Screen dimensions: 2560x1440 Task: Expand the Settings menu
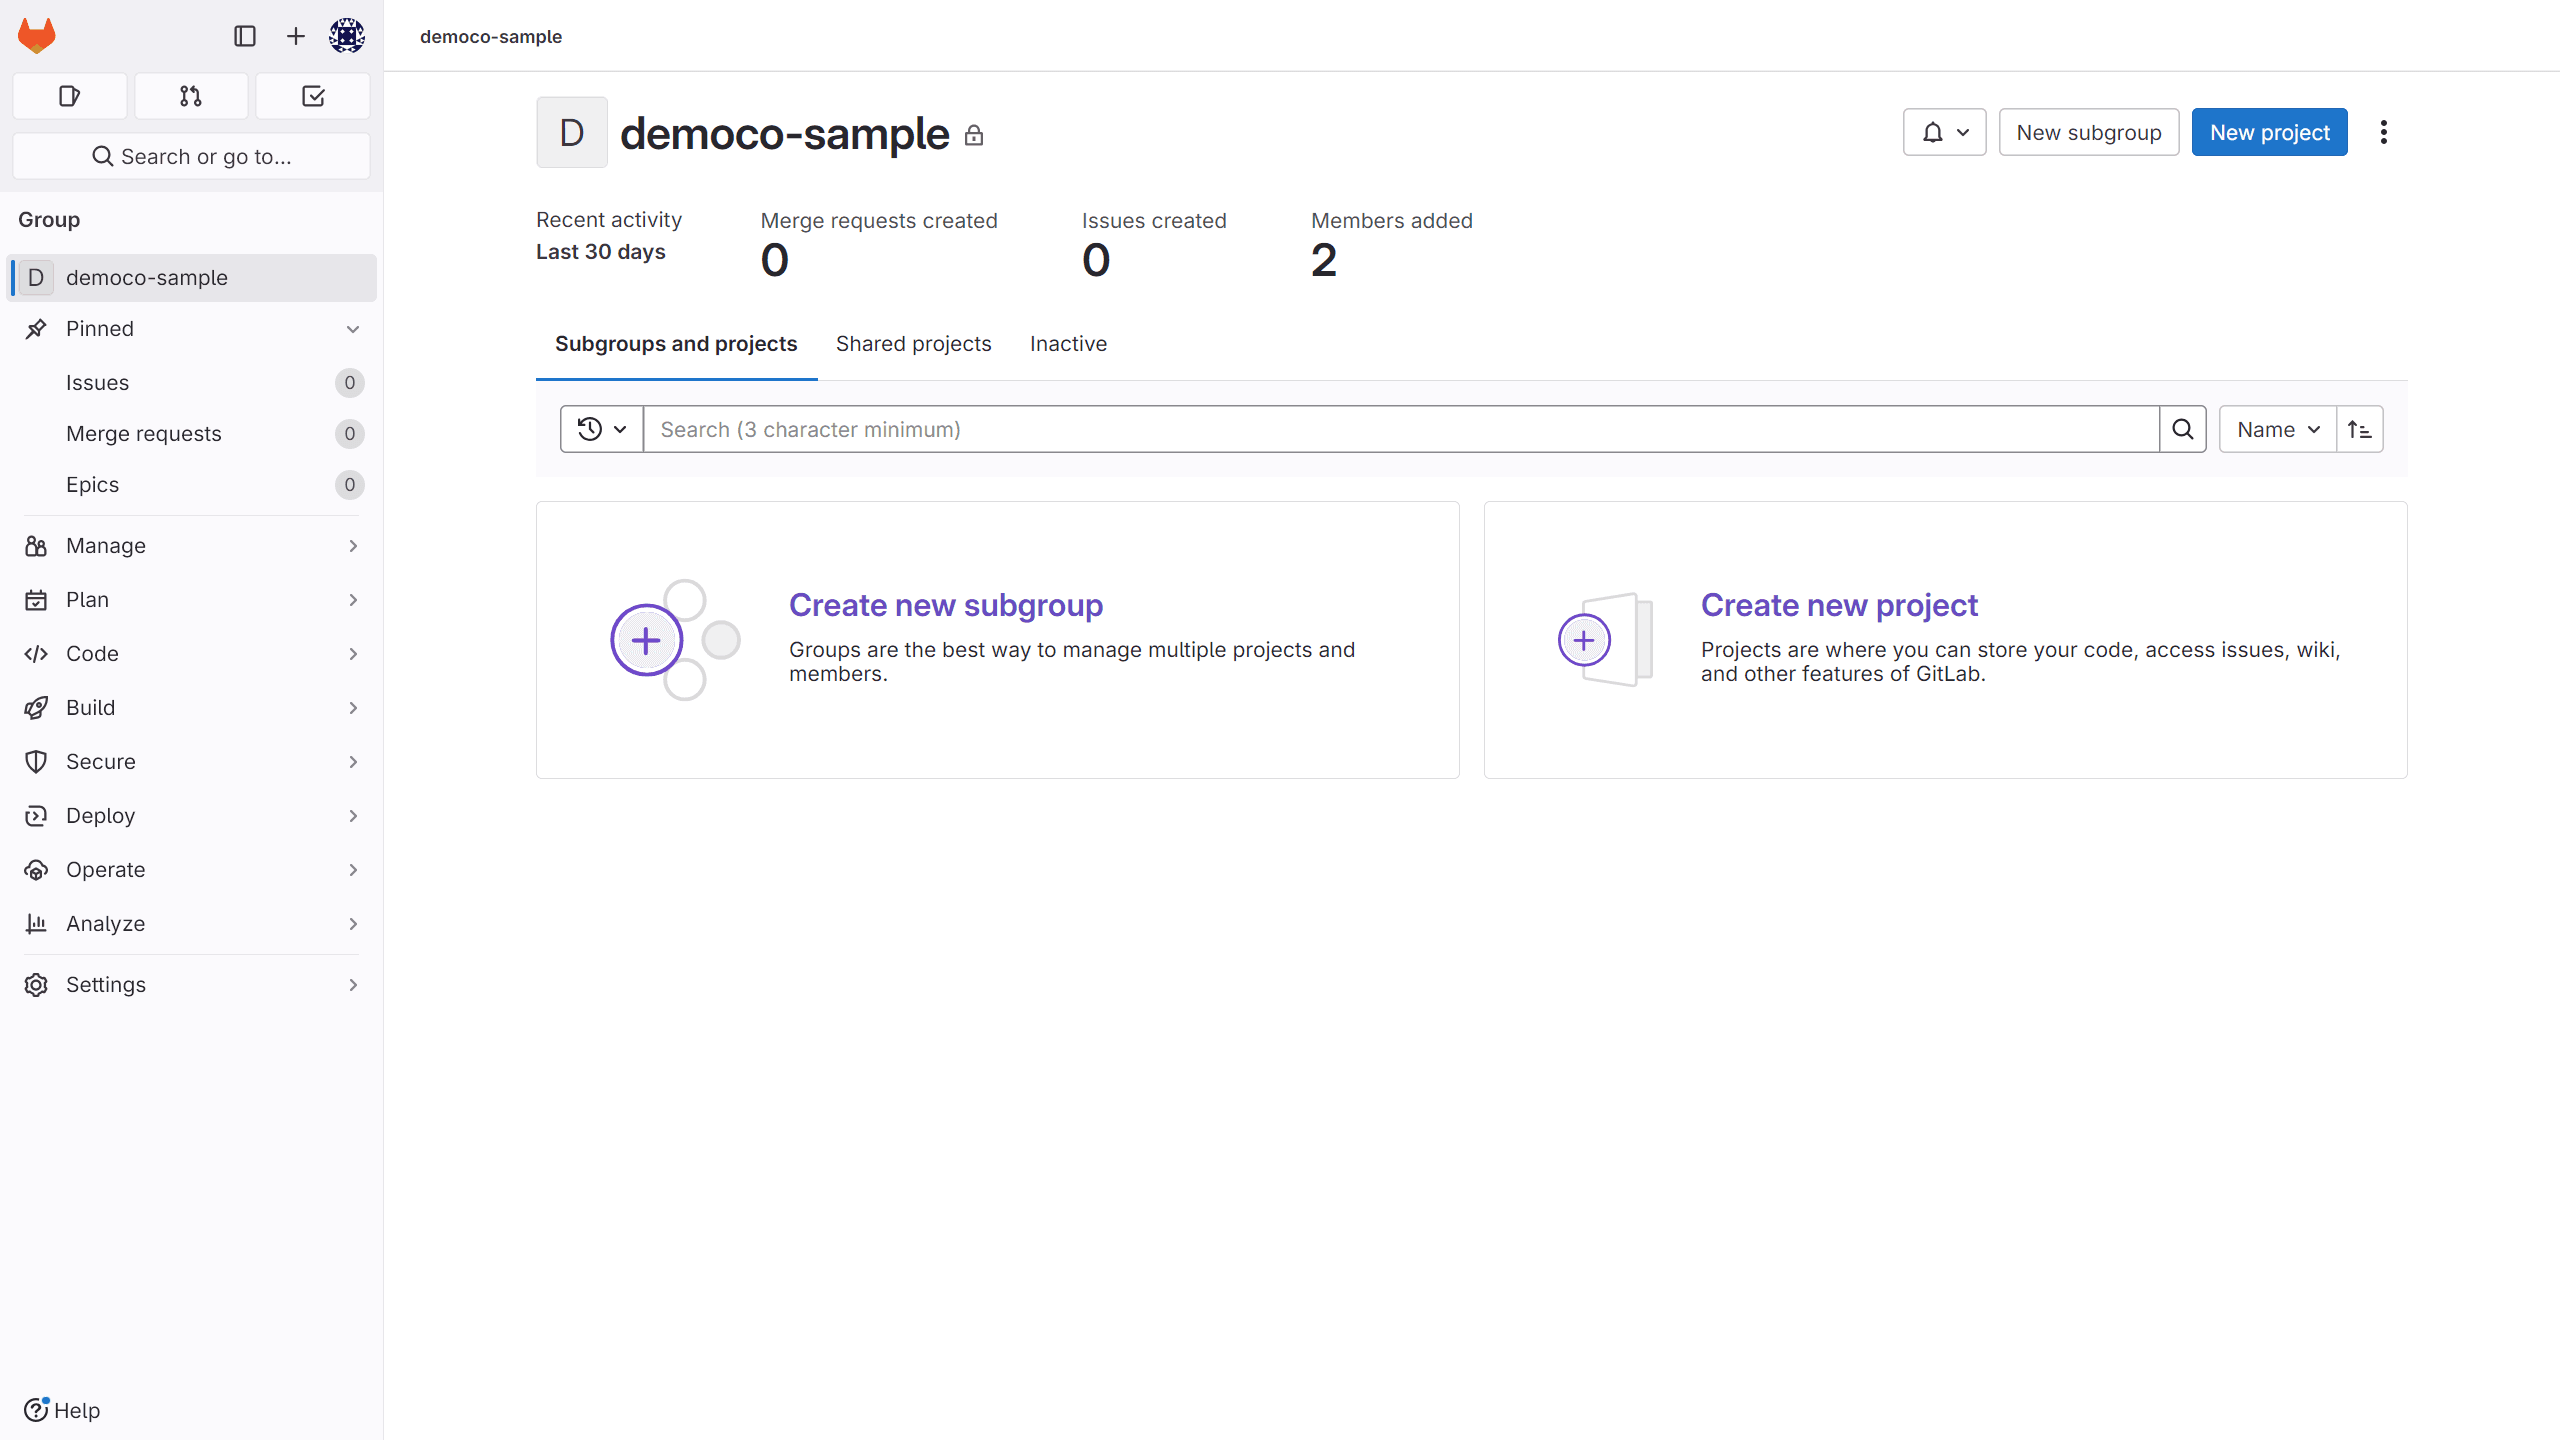[191, 985]
